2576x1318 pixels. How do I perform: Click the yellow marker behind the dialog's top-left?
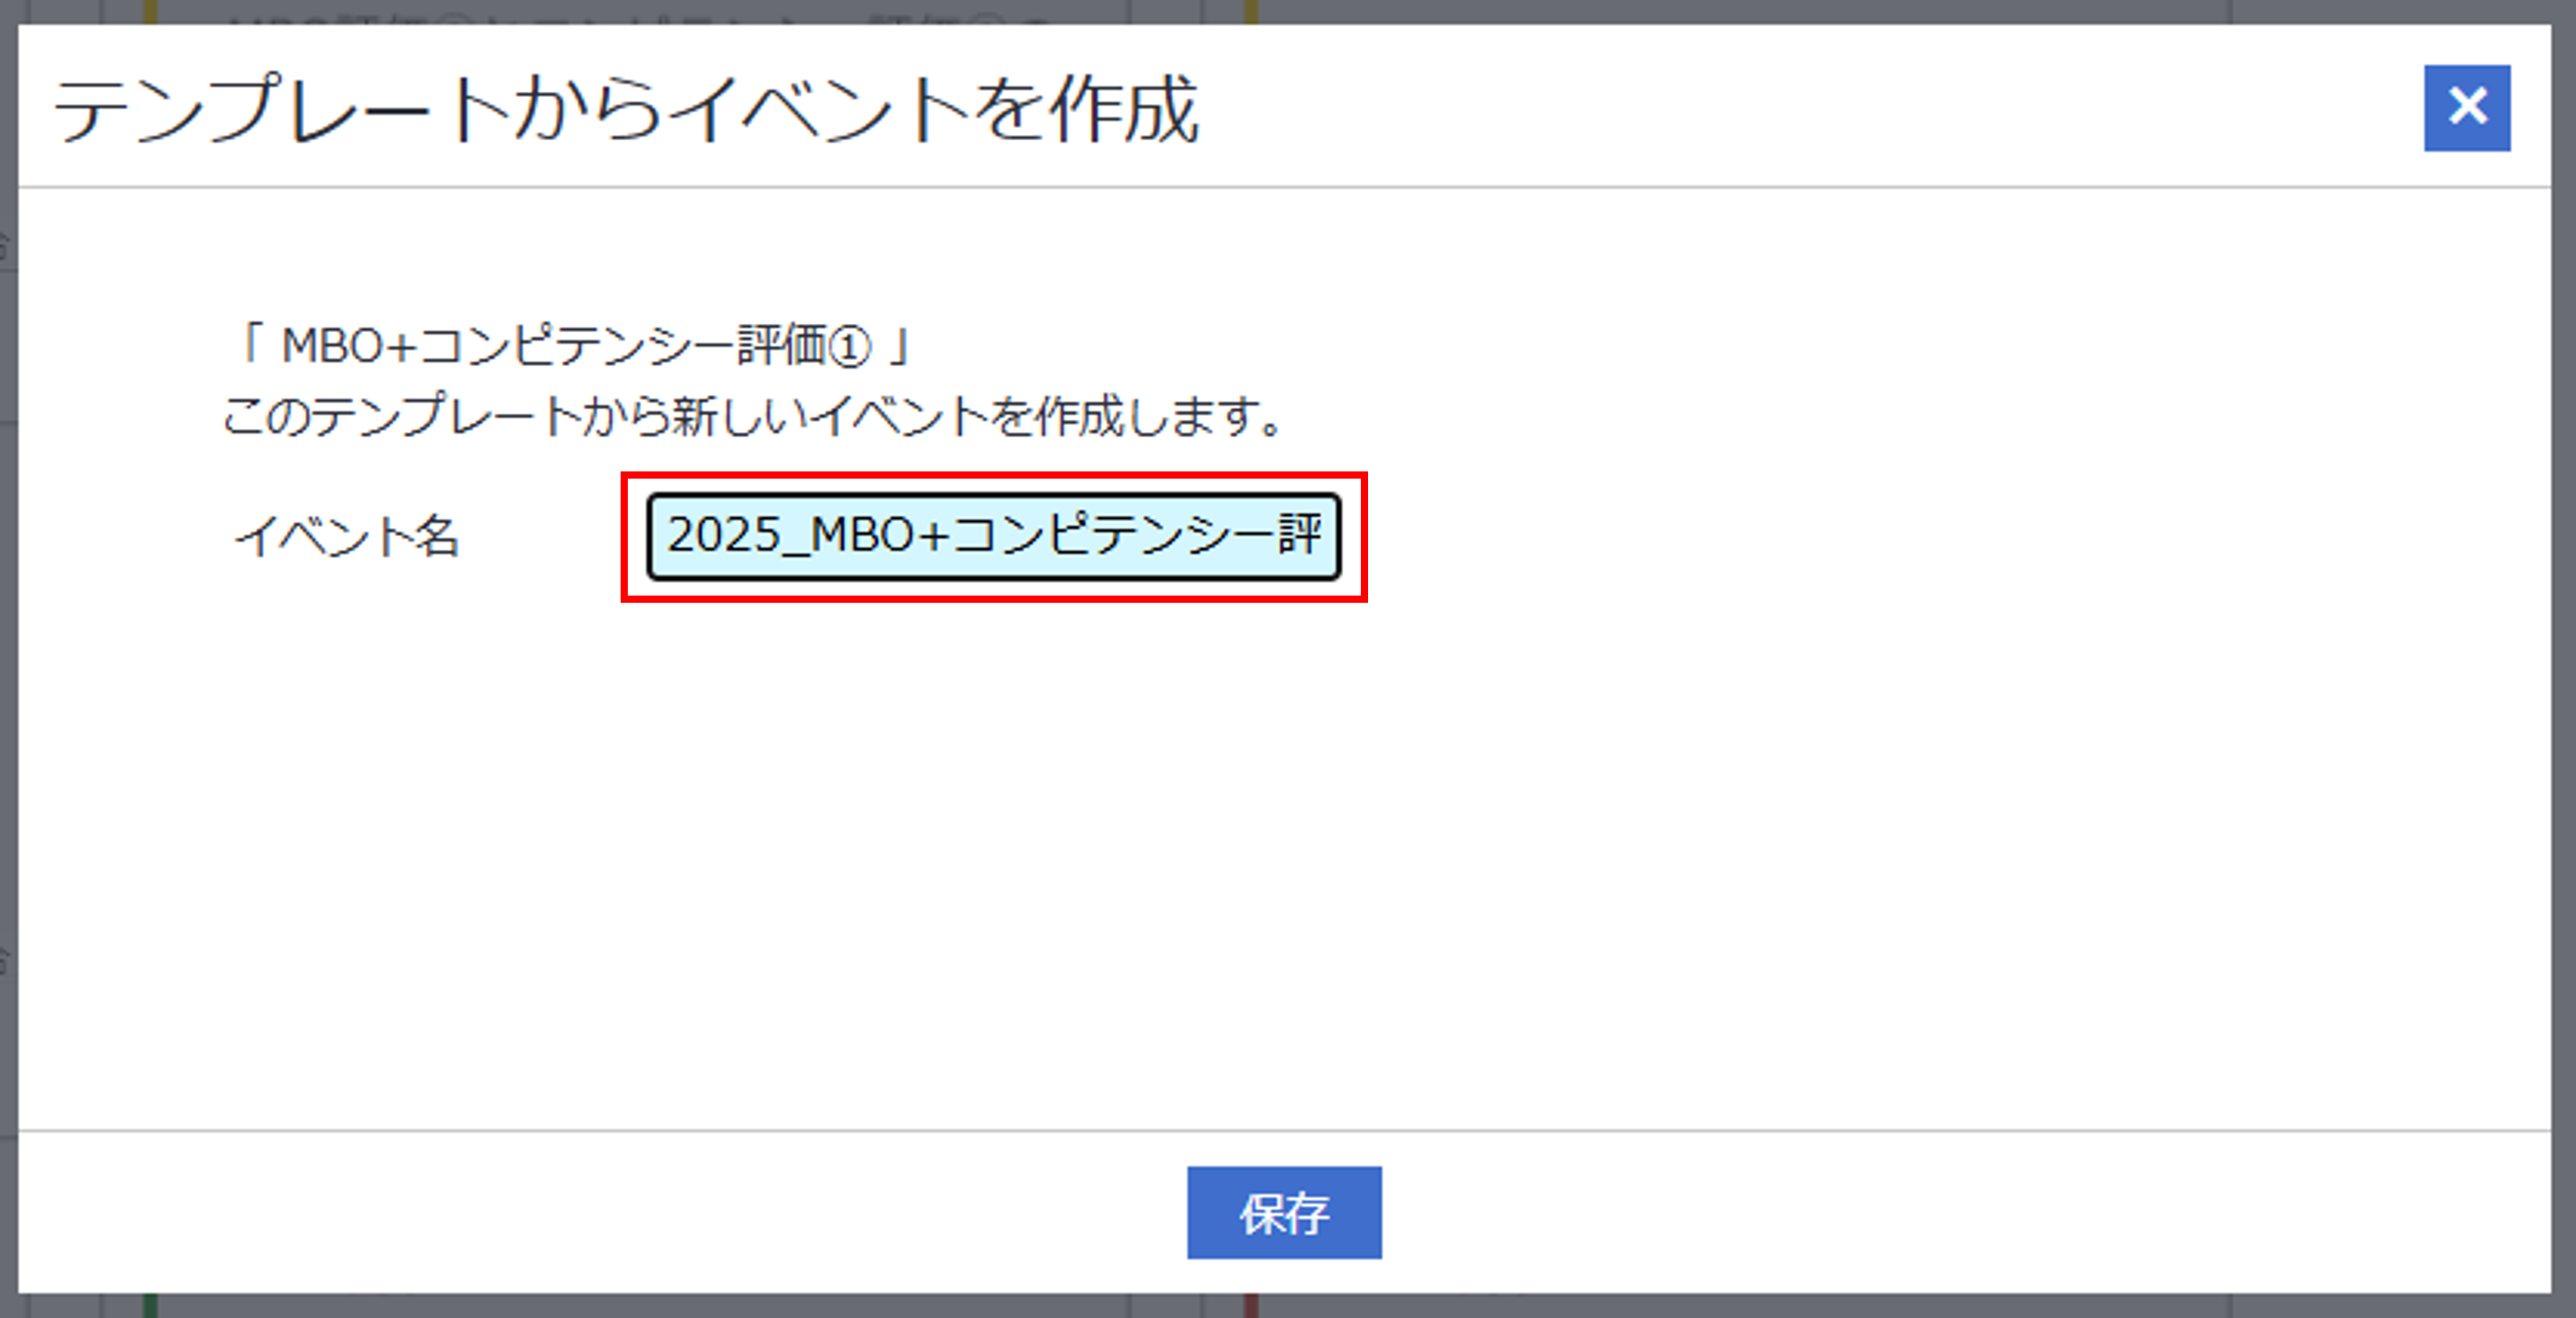pos(149,11)
